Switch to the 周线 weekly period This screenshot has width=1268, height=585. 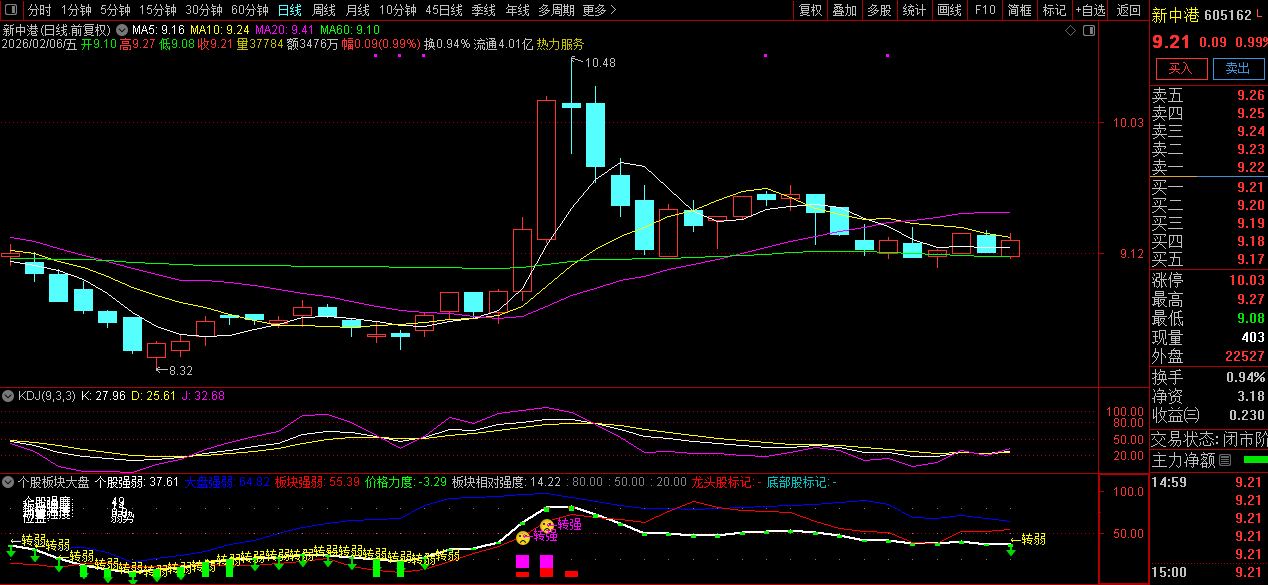tap(324, 10)
